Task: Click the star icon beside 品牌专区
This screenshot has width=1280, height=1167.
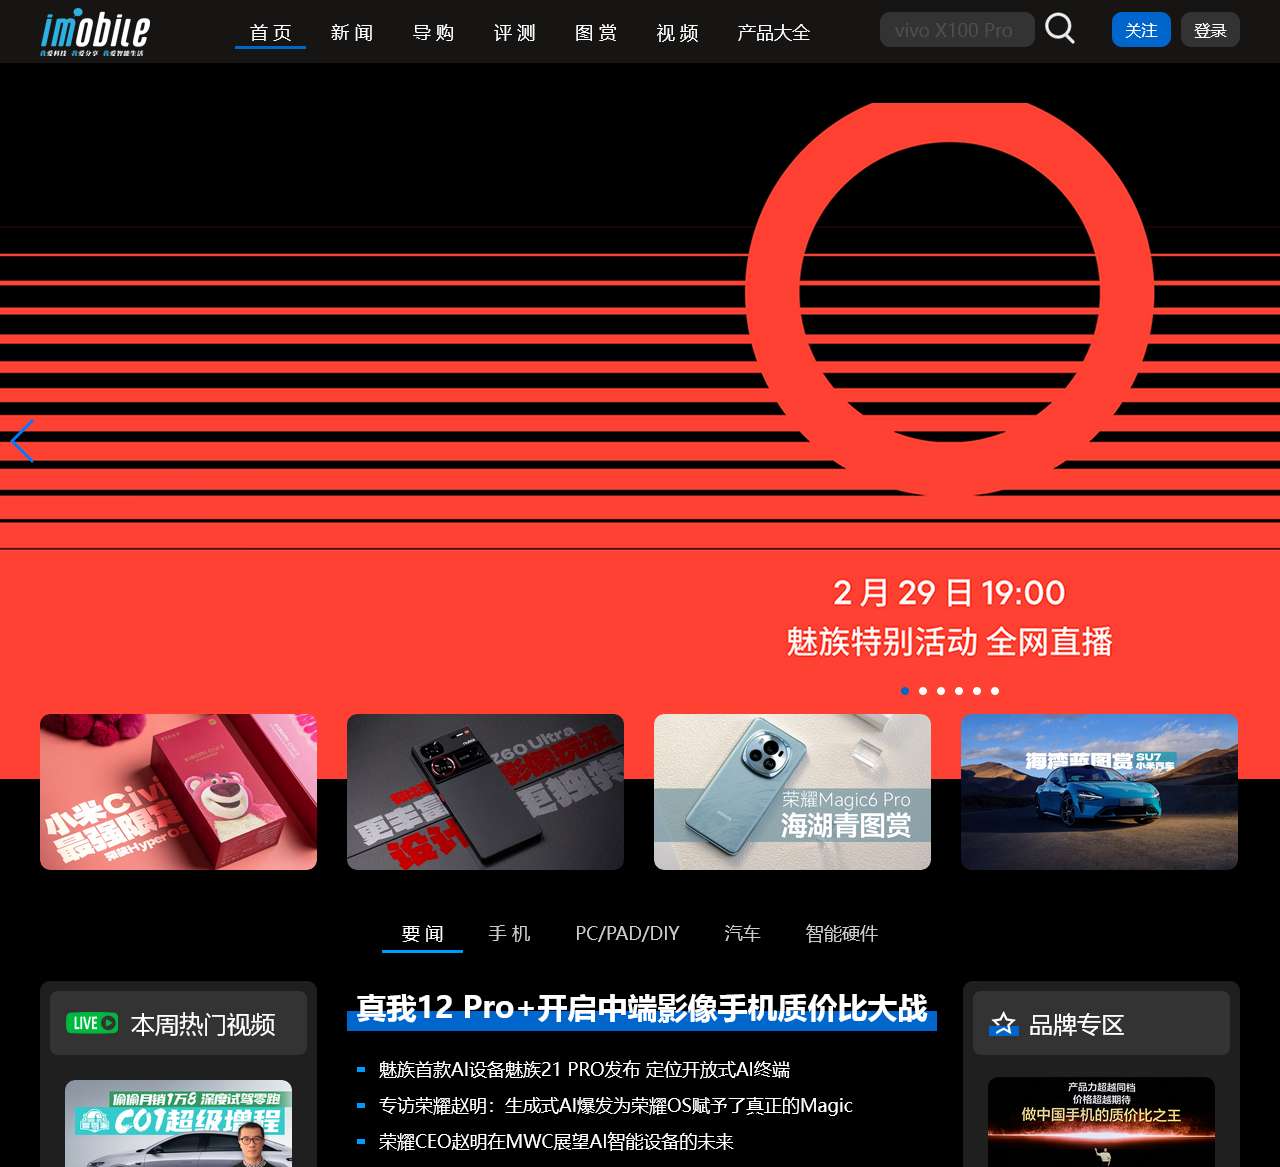Action: pyautogui.click(x=1003, y=1024)
